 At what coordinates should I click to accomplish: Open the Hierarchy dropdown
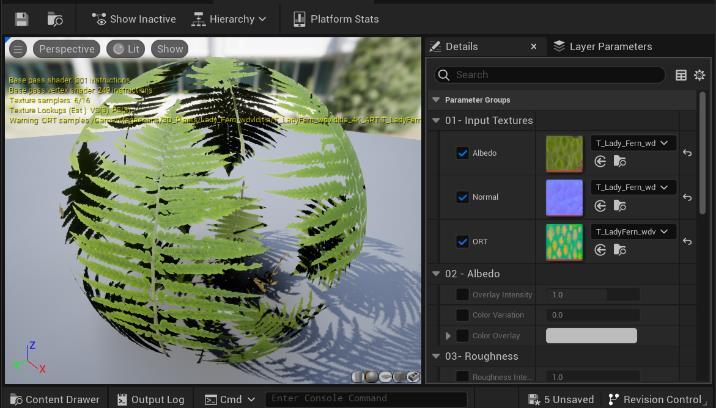click(228, 19)
